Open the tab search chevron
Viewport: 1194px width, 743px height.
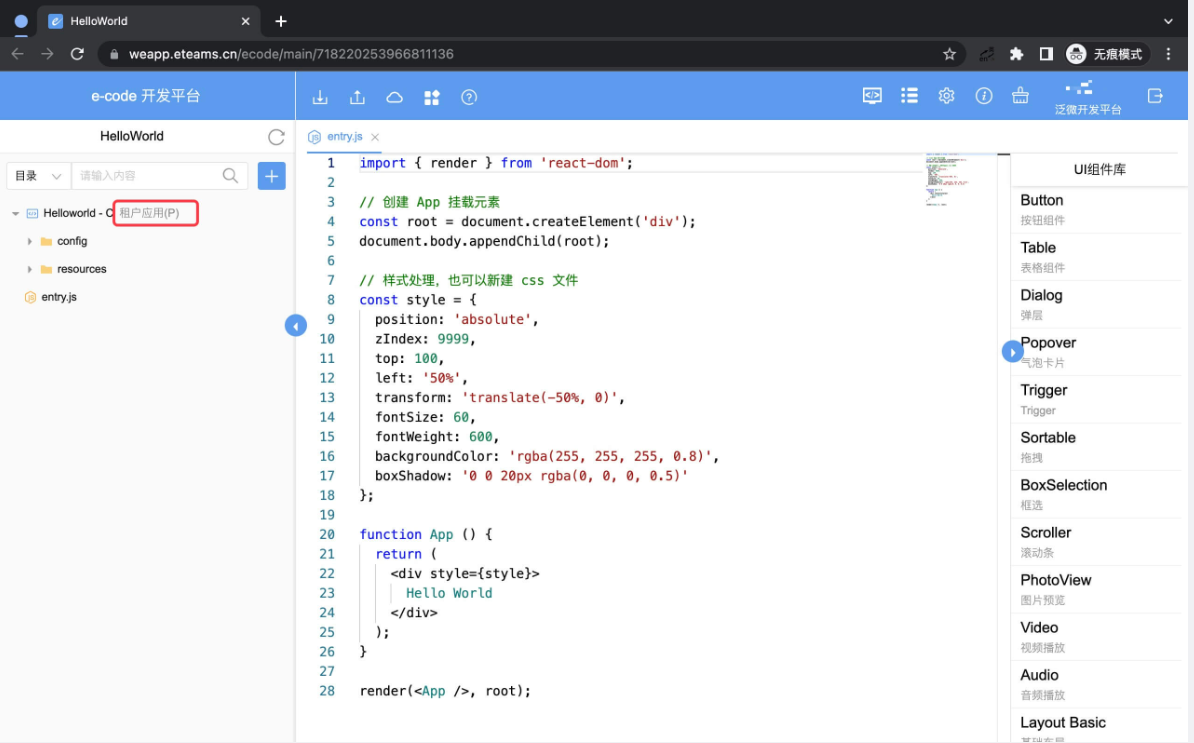tap(1168, 21)
